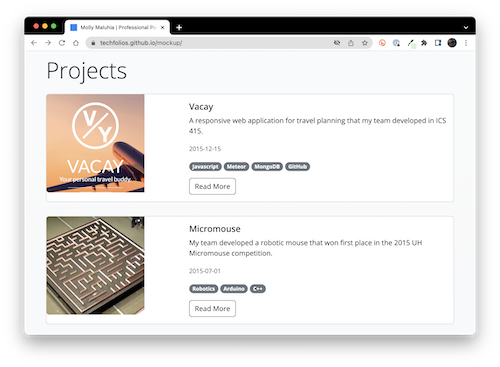Click Read More under Micromouse project
The width and height of the screenshot is (500, 367).
coord(212,309)
